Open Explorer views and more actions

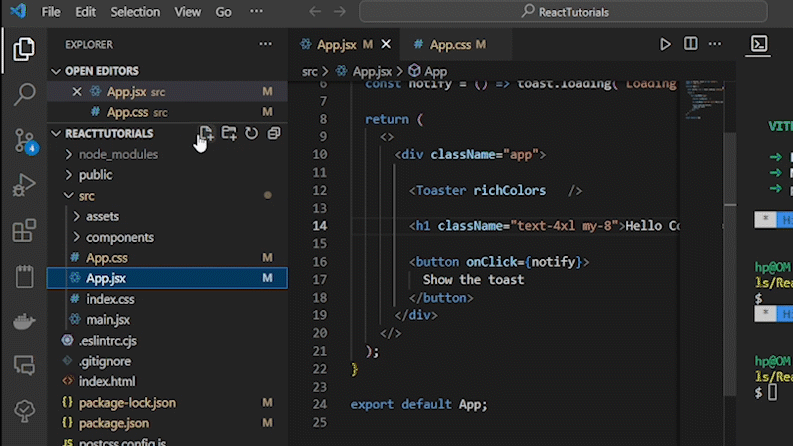[266, 44]
